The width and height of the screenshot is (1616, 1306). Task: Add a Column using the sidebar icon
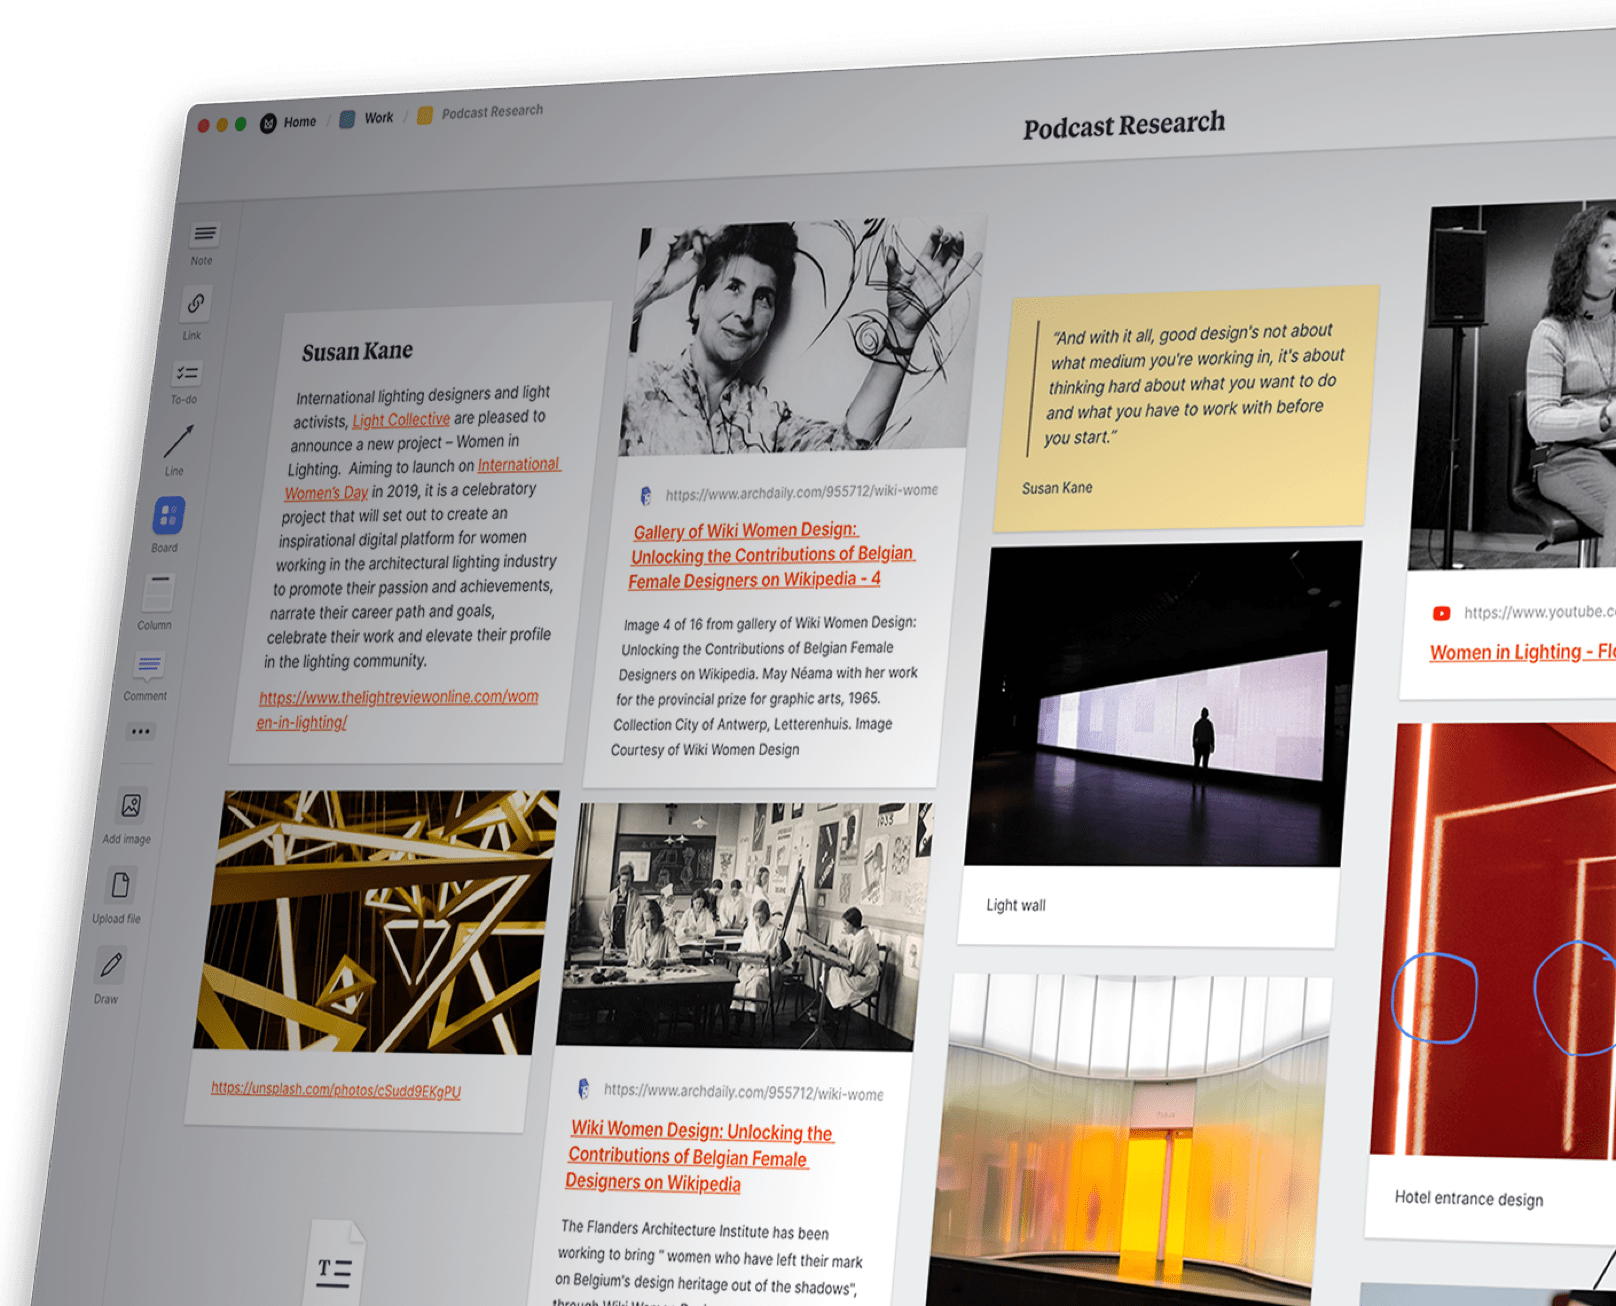[158, 592]
